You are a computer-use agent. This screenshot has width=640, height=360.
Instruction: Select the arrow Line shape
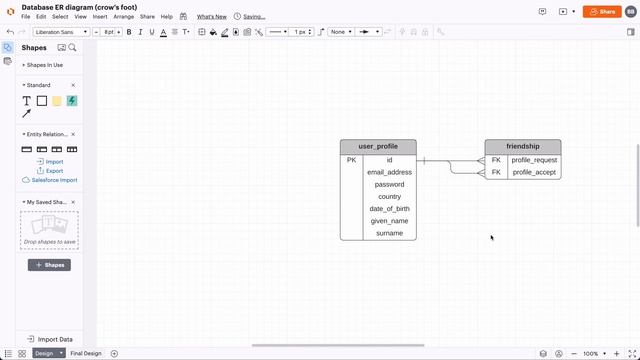pos(27,113)
